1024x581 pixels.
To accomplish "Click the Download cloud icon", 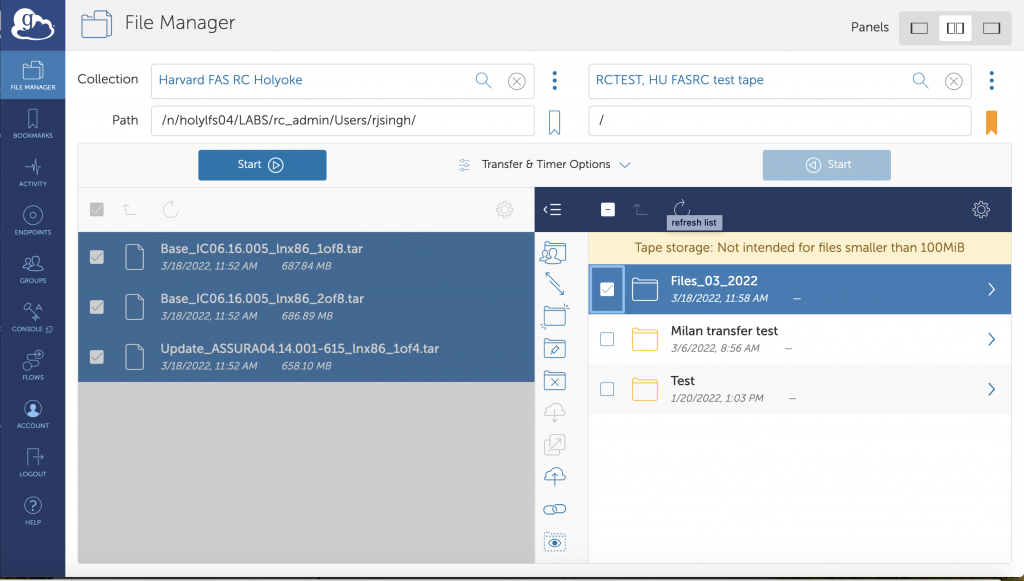I will pyautogui.click(x=554, y=413).
